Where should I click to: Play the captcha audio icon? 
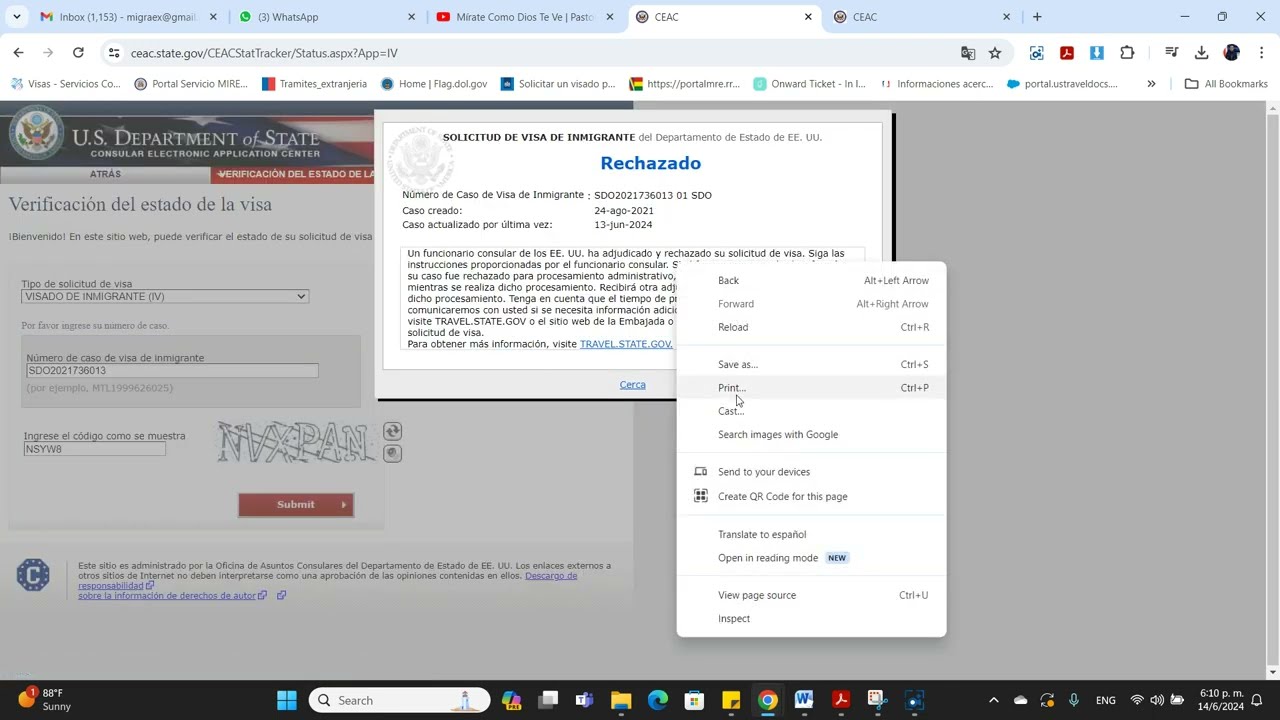[393, 453]
